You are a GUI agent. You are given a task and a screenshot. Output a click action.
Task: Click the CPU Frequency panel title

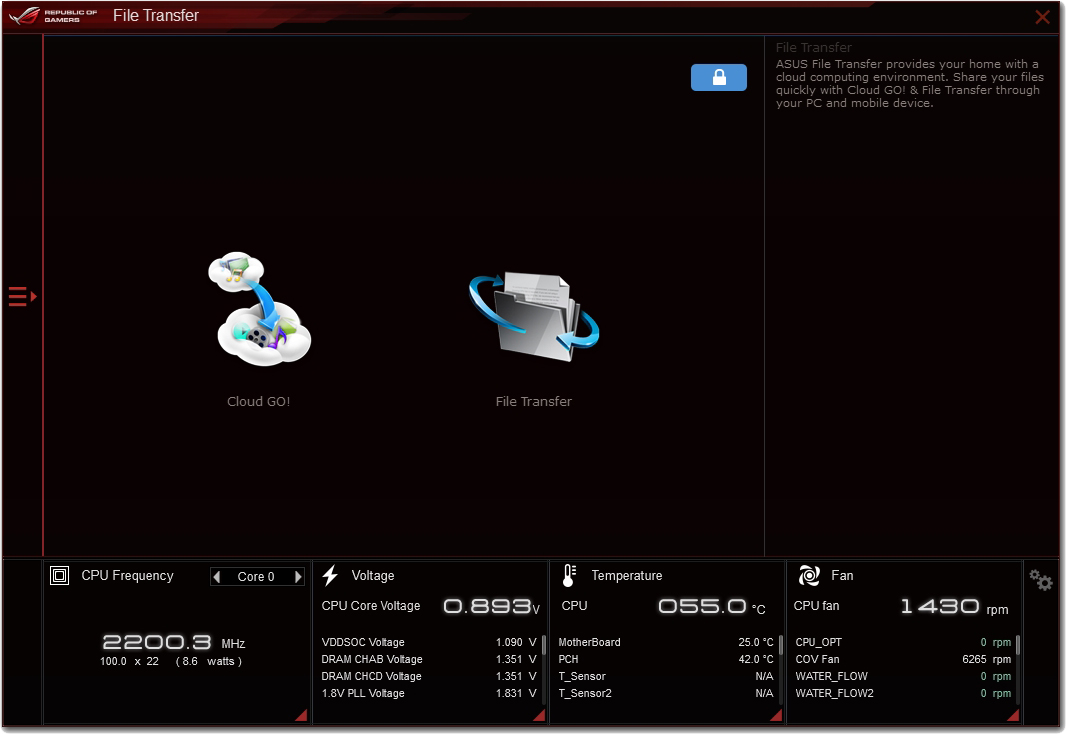127,576
